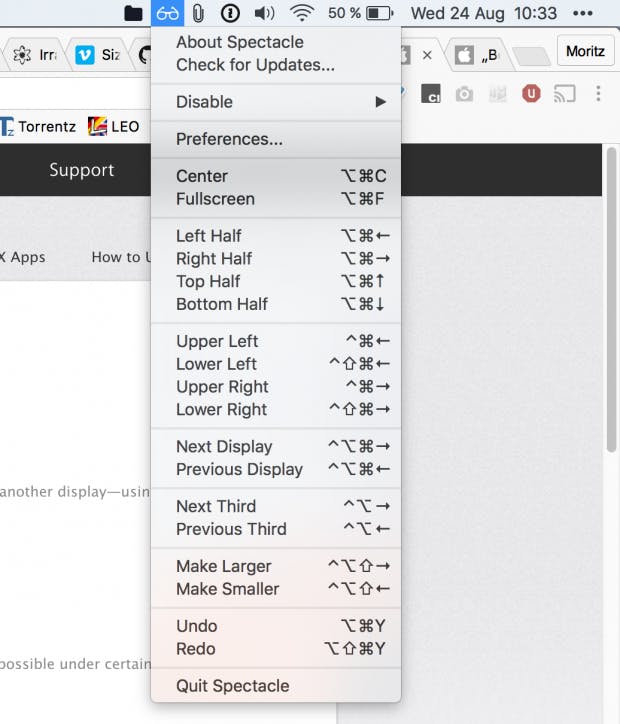
Task: Choose Right Half
Action: click(276, 259)
